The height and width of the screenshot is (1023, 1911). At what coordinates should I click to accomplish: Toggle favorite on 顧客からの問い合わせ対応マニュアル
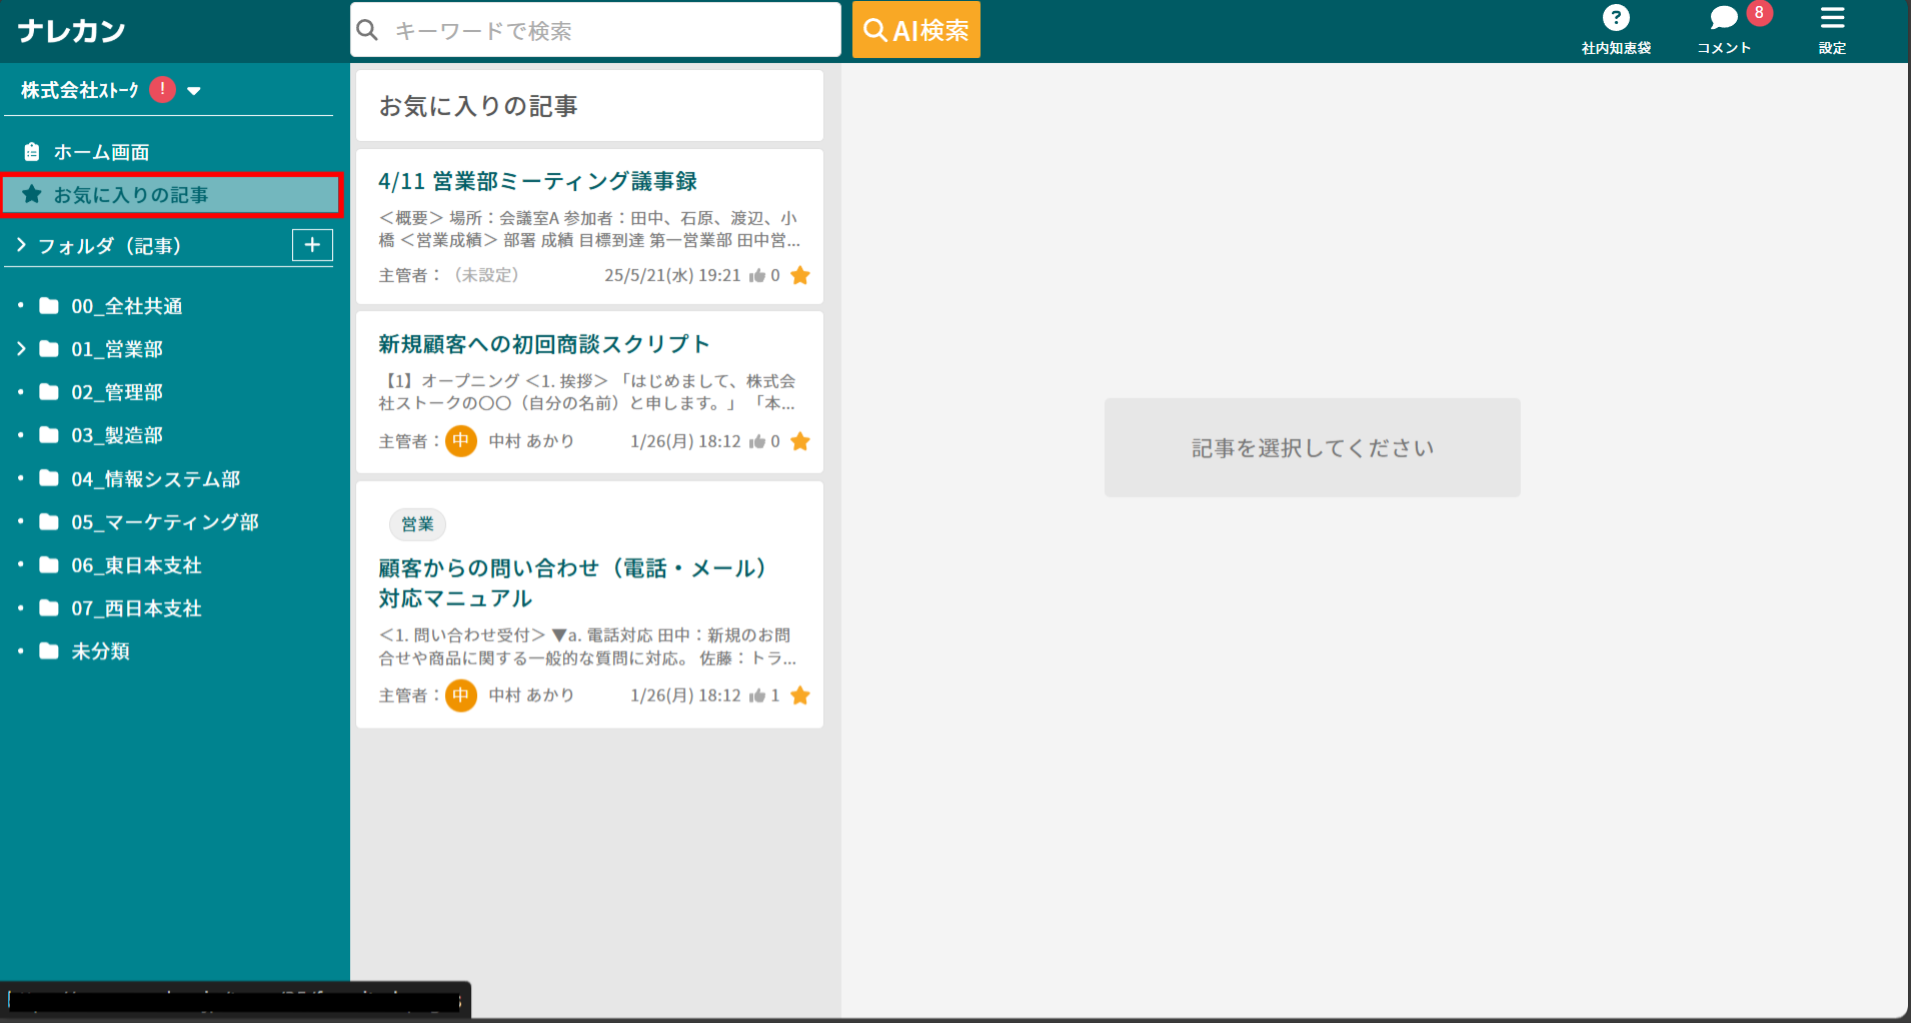coord(799,695)
